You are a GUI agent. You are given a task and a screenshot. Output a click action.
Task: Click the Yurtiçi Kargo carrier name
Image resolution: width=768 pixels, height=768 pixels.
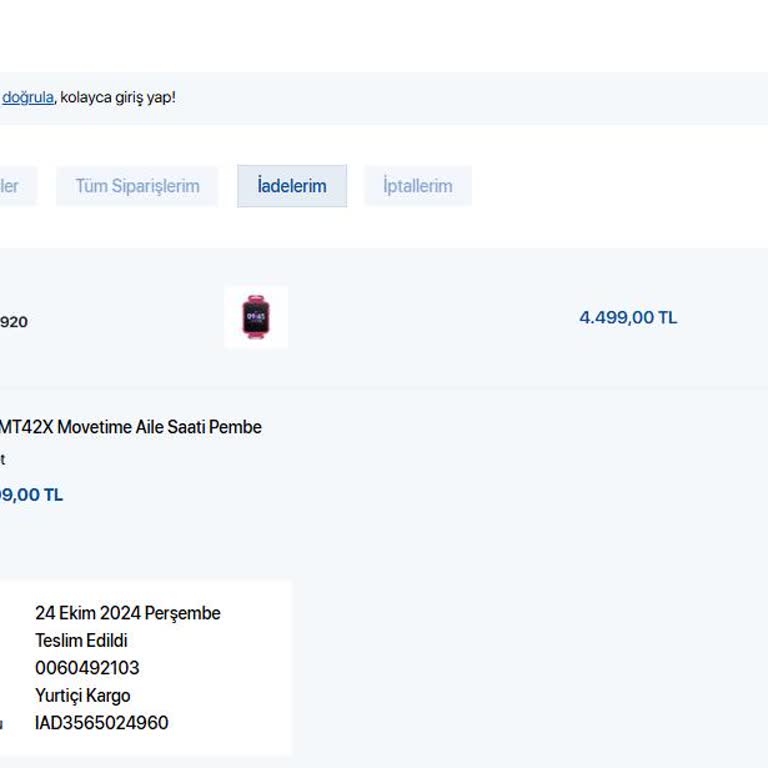coord(82,696)
